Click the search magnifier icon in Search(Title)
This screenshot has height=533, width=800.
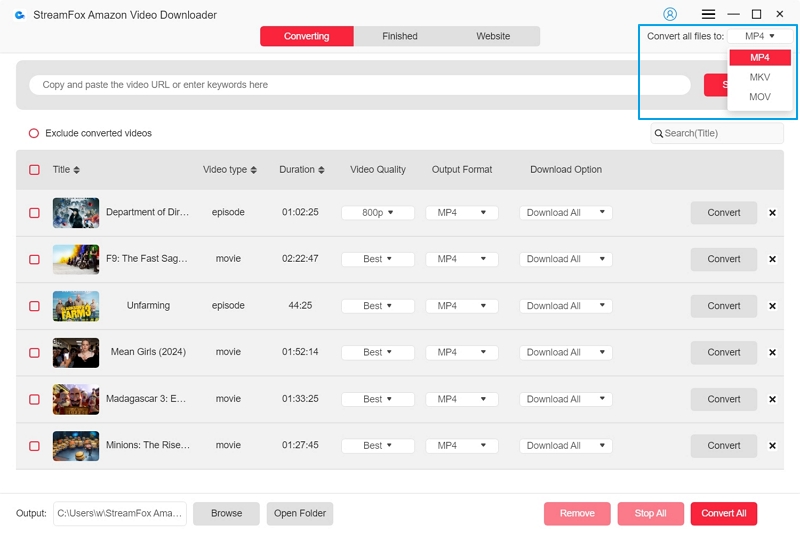tap(659, 134)
